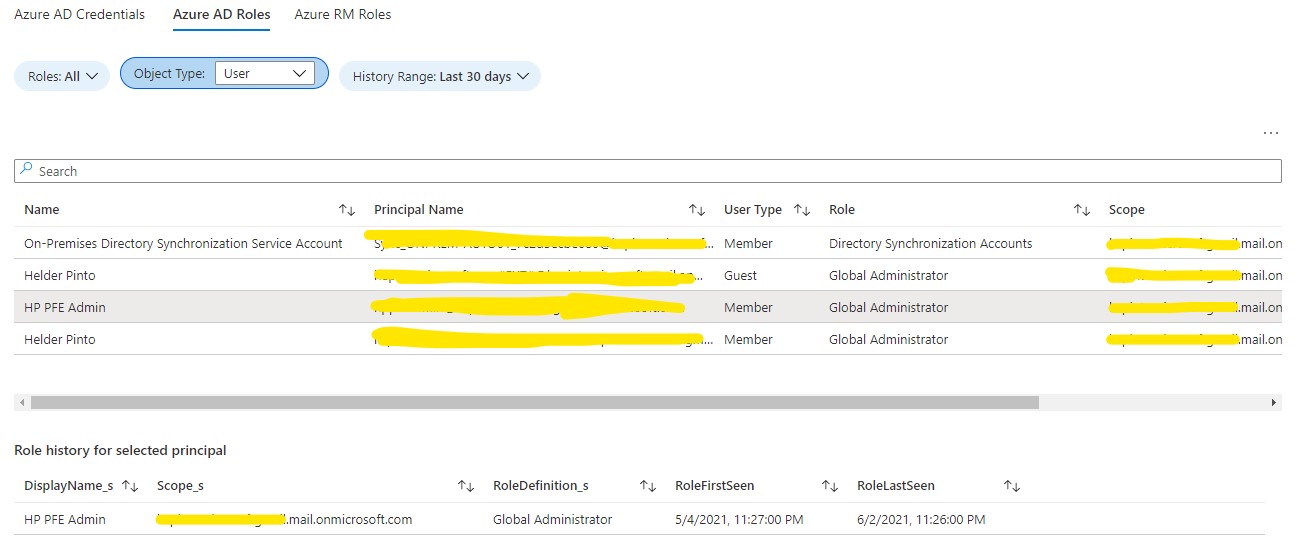Click the search magnifier icon
The height and width of the screenshot is (549, 1296).
click(x=27, y=170)
